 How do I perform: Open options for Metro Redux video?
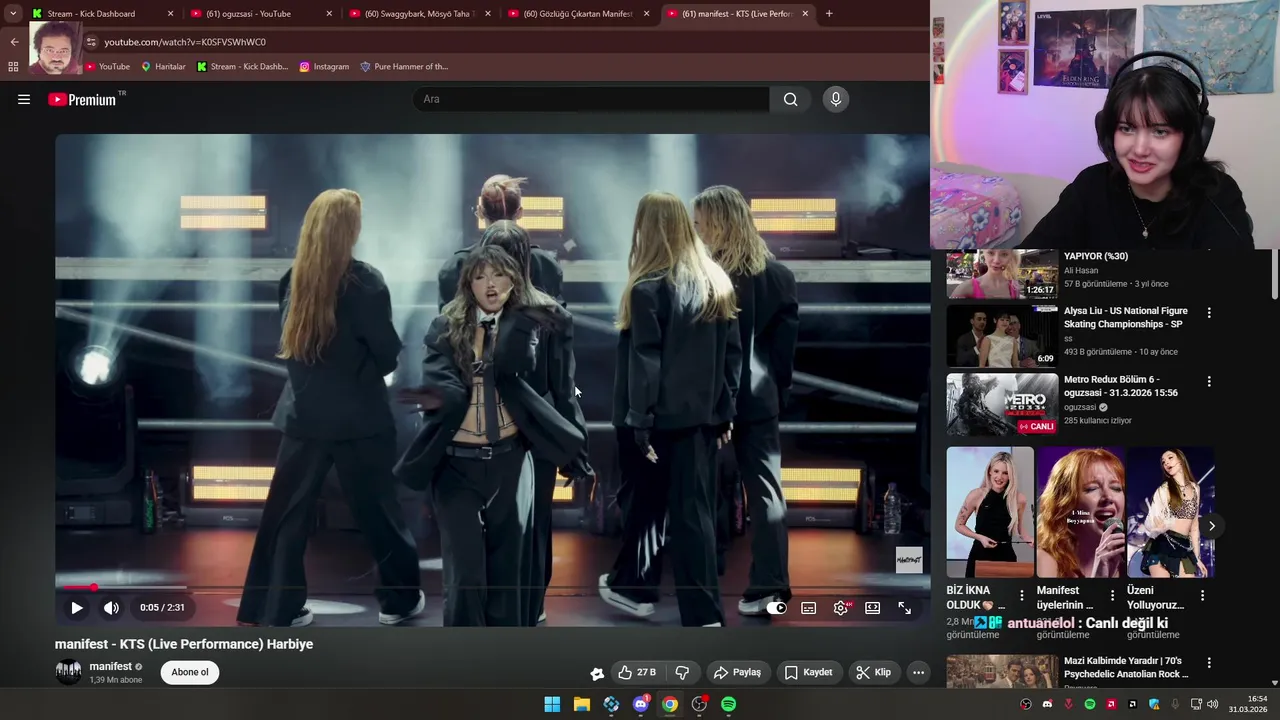[1209, 382]
